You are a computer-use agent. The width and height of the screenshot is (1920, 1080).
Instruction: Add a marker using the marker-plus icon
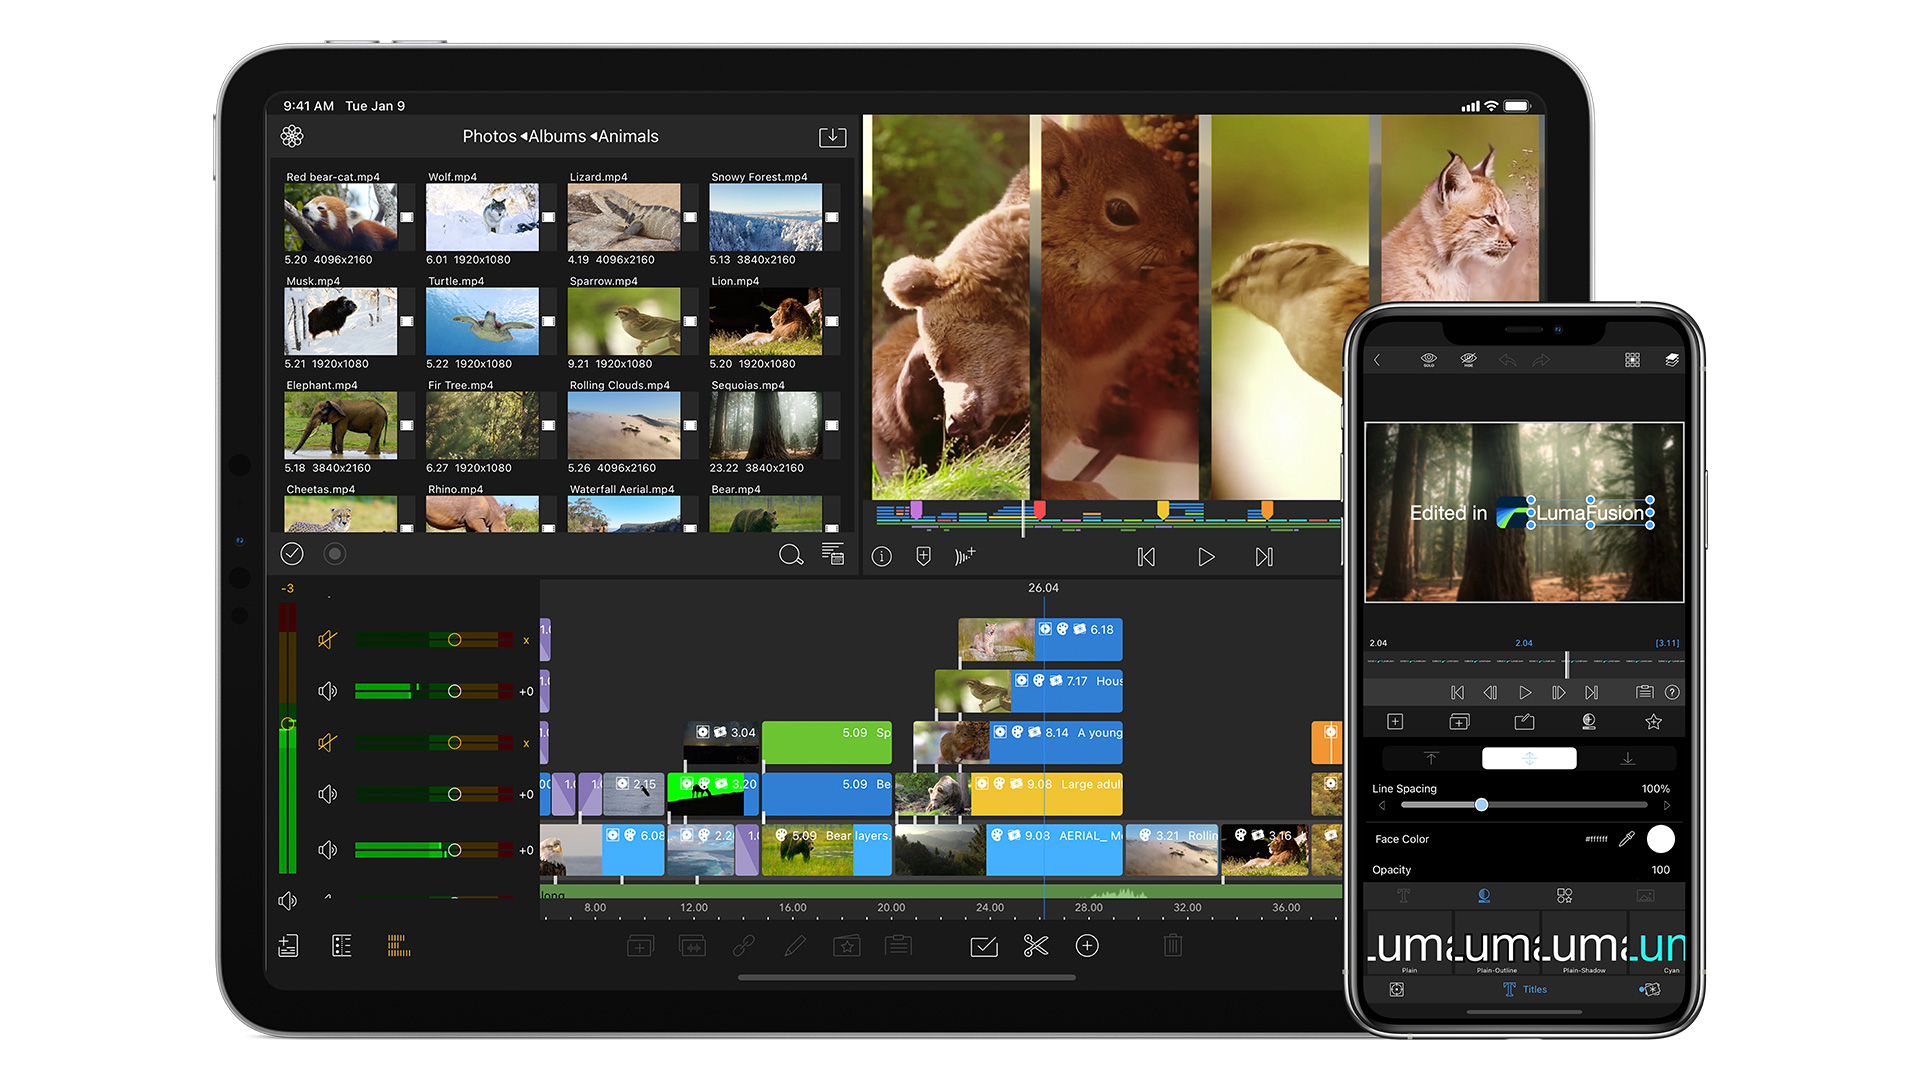click(x=923, y=557)
